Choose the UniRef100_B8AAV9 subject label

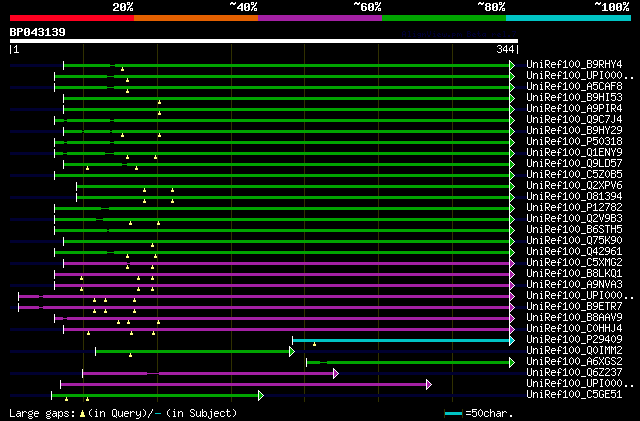point(574,318)
